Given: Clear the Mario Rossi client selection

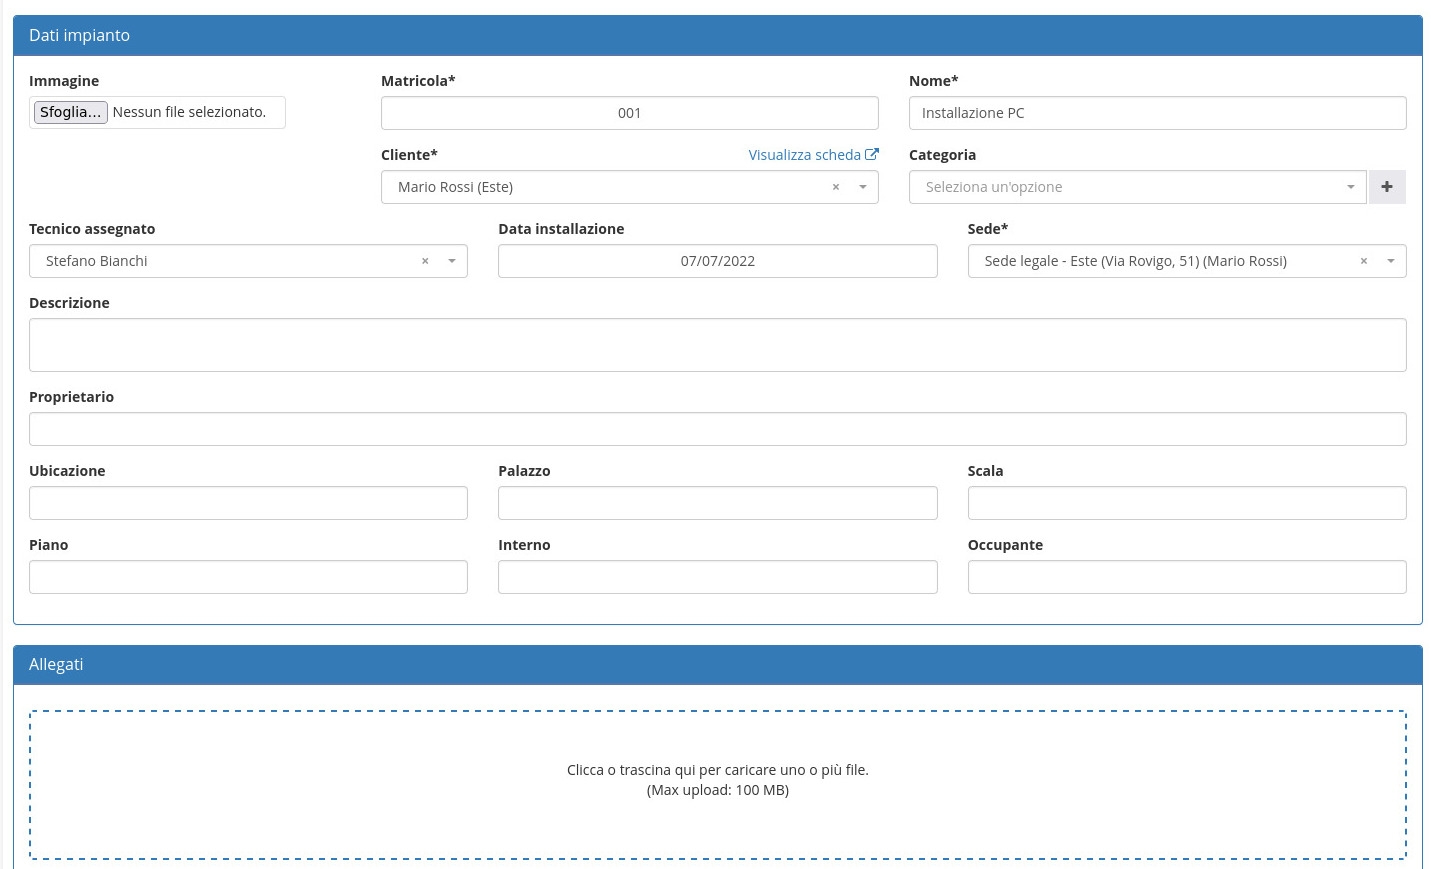Looking at the screenshot, I should (835, 188).
